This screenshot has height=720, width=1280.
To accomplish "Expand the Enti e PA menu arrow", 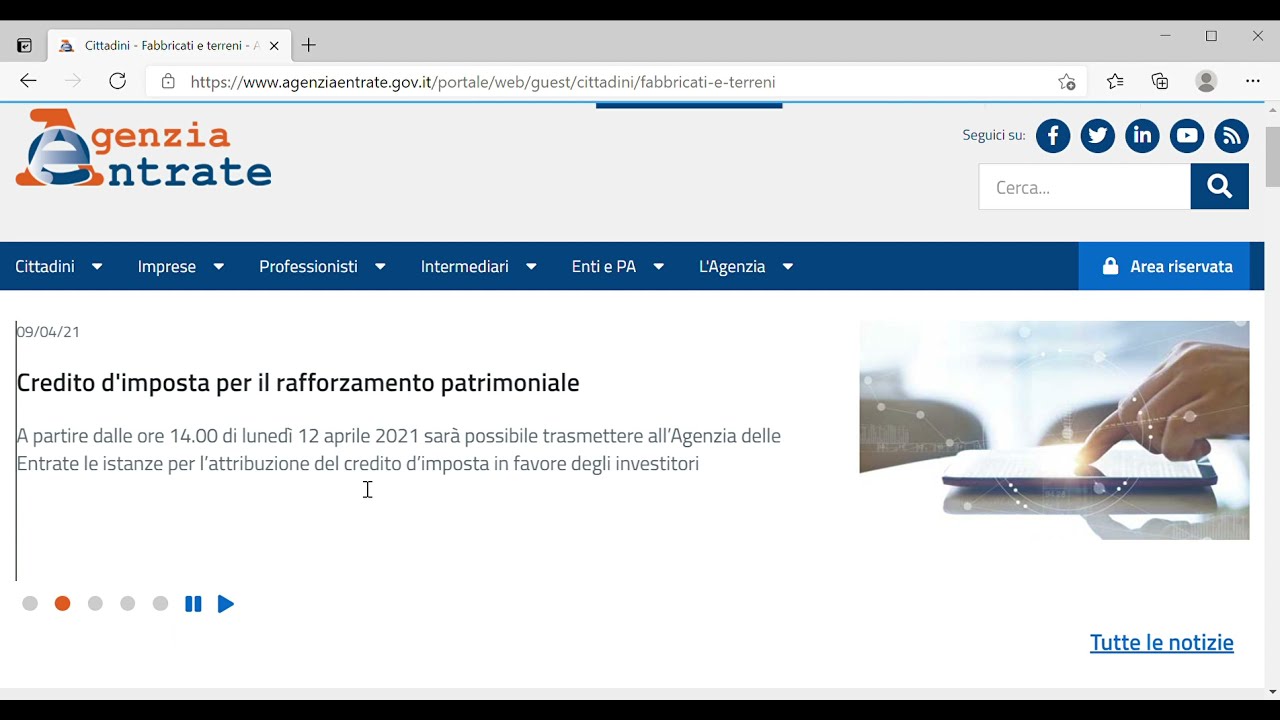I will pyautogui.click(x=658, y=267).
